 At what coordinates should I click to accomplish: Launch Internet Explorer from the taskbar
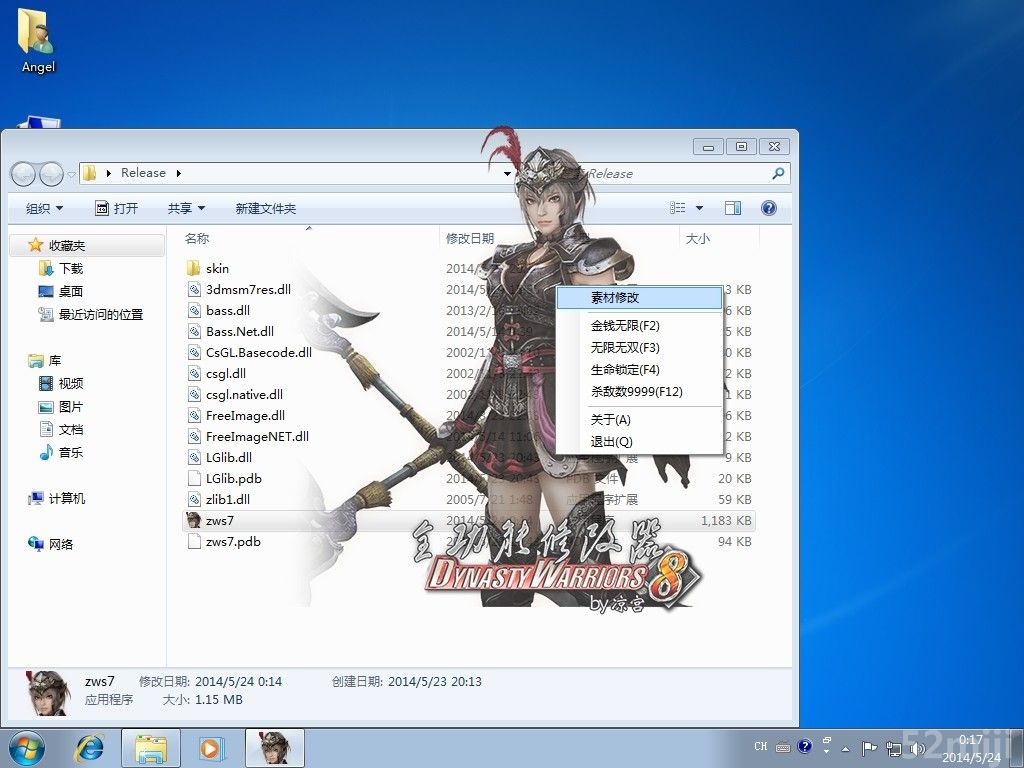coord(91,747)
